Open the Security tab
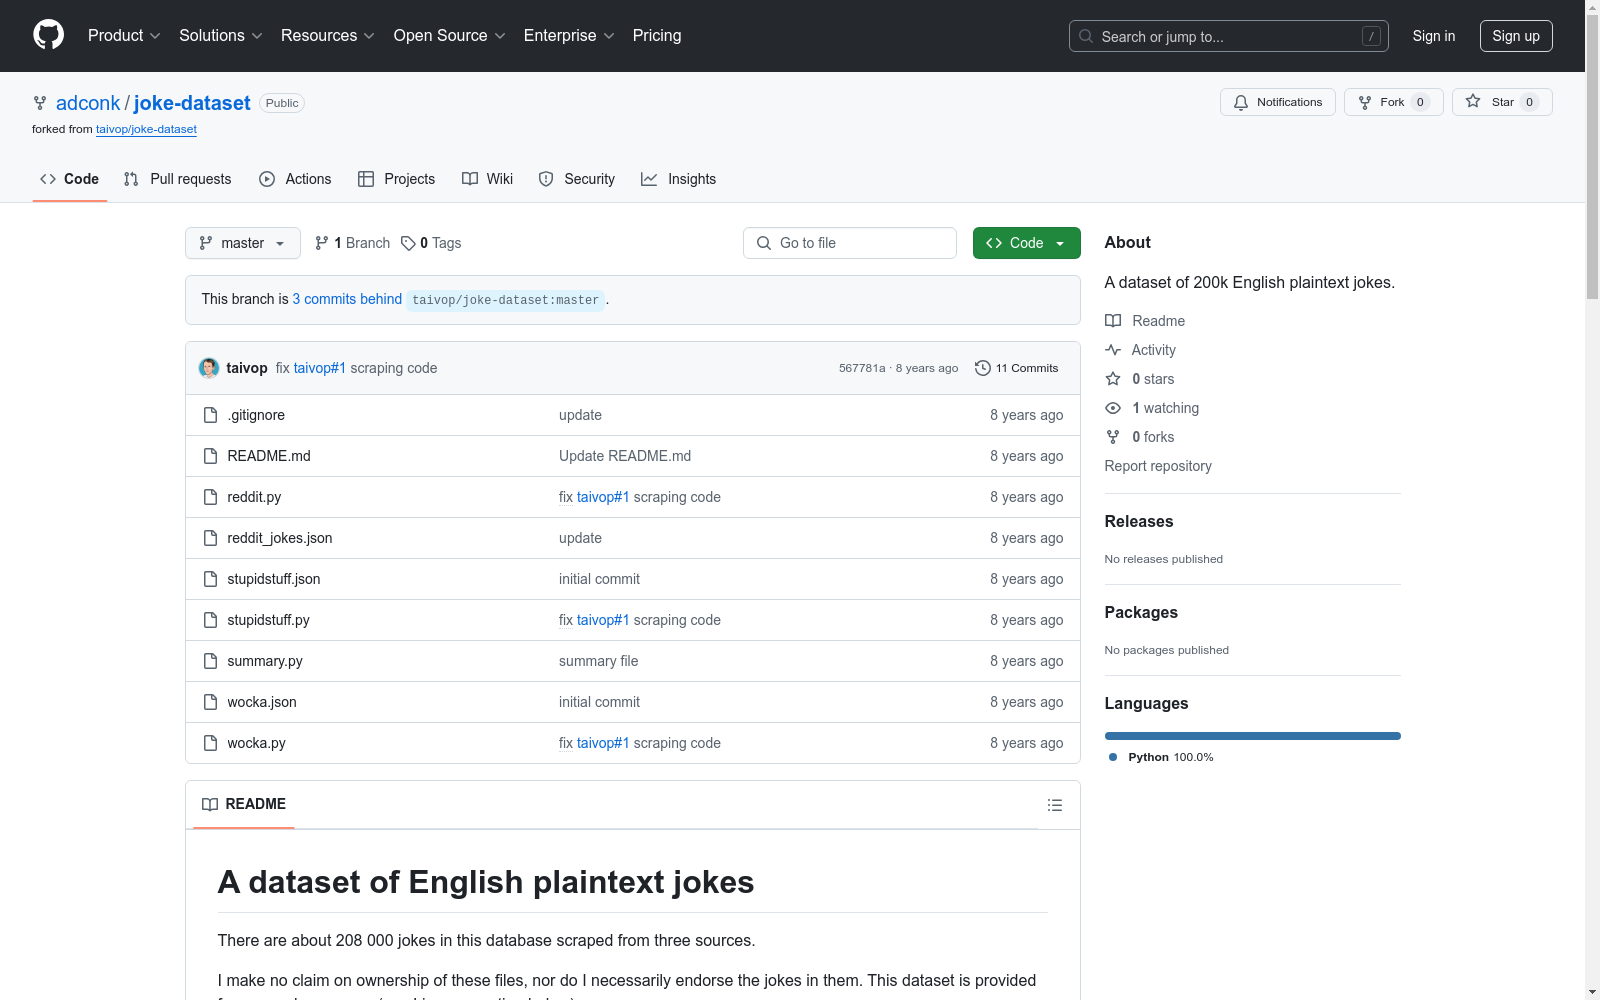 click(576, 179)
